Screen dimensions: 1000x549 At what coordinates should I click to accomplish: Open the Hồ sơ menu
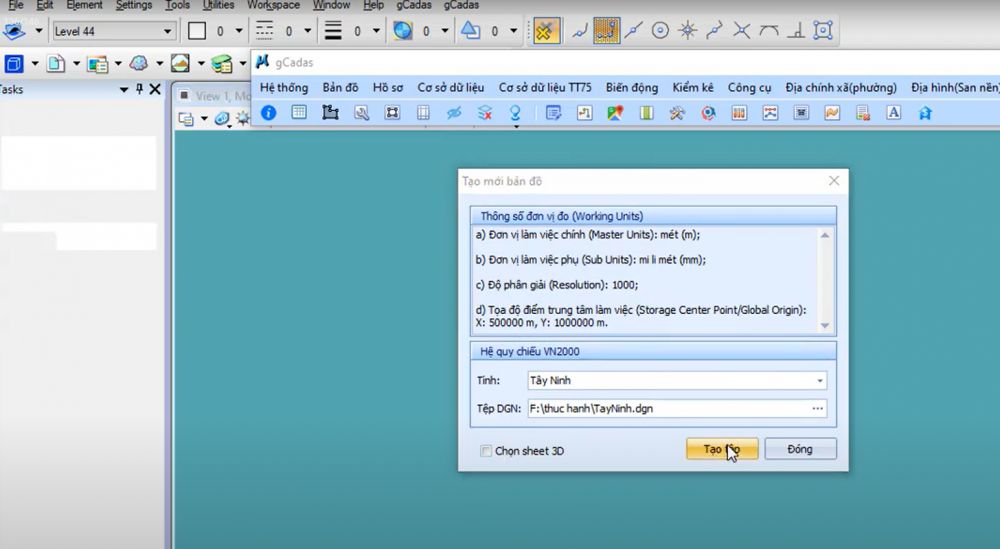coord(388,87)
